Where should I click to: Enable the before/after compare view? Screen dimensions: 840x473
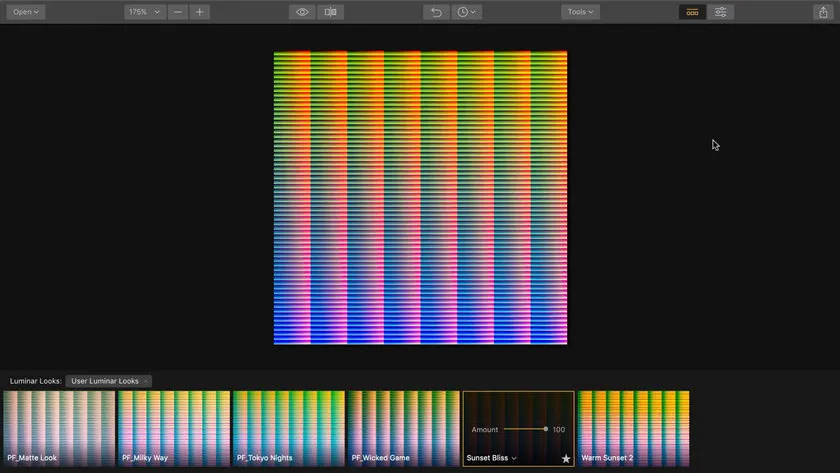pos(331,12)
